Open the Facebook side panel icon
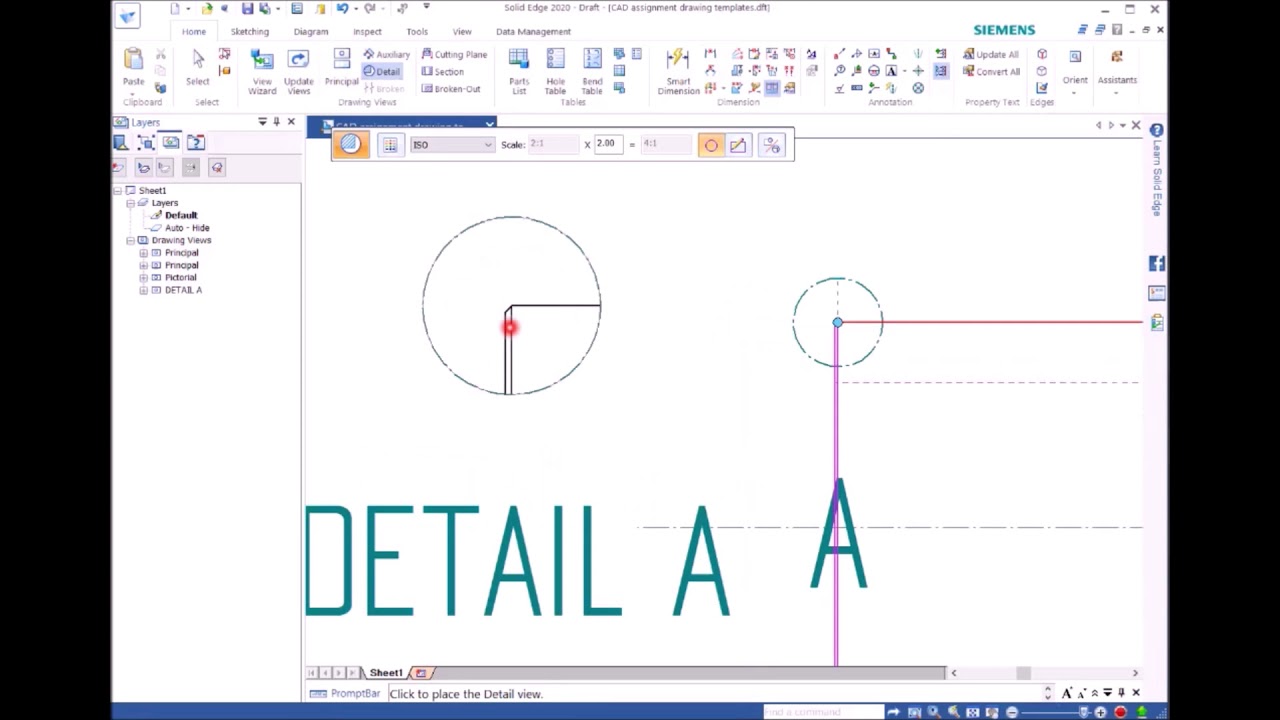This screenshot has width=1280, height=720. (x=1157, y=264)
